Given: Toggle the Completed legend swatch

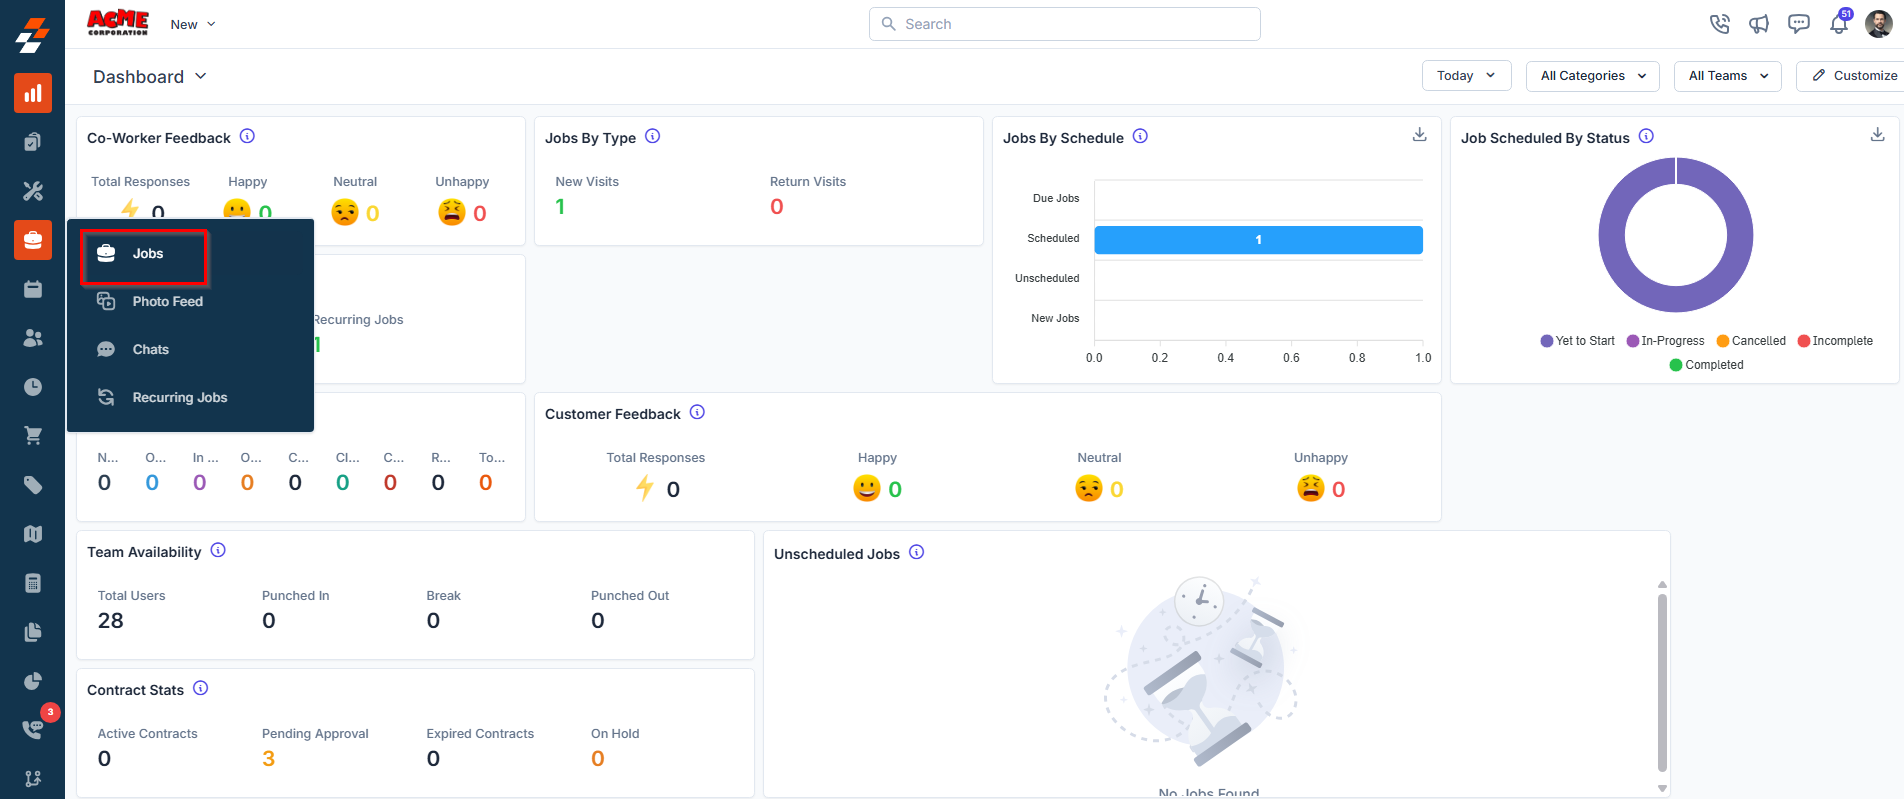Looking at the screenshot, I should pyautogui.click(x=1676, y=365).
